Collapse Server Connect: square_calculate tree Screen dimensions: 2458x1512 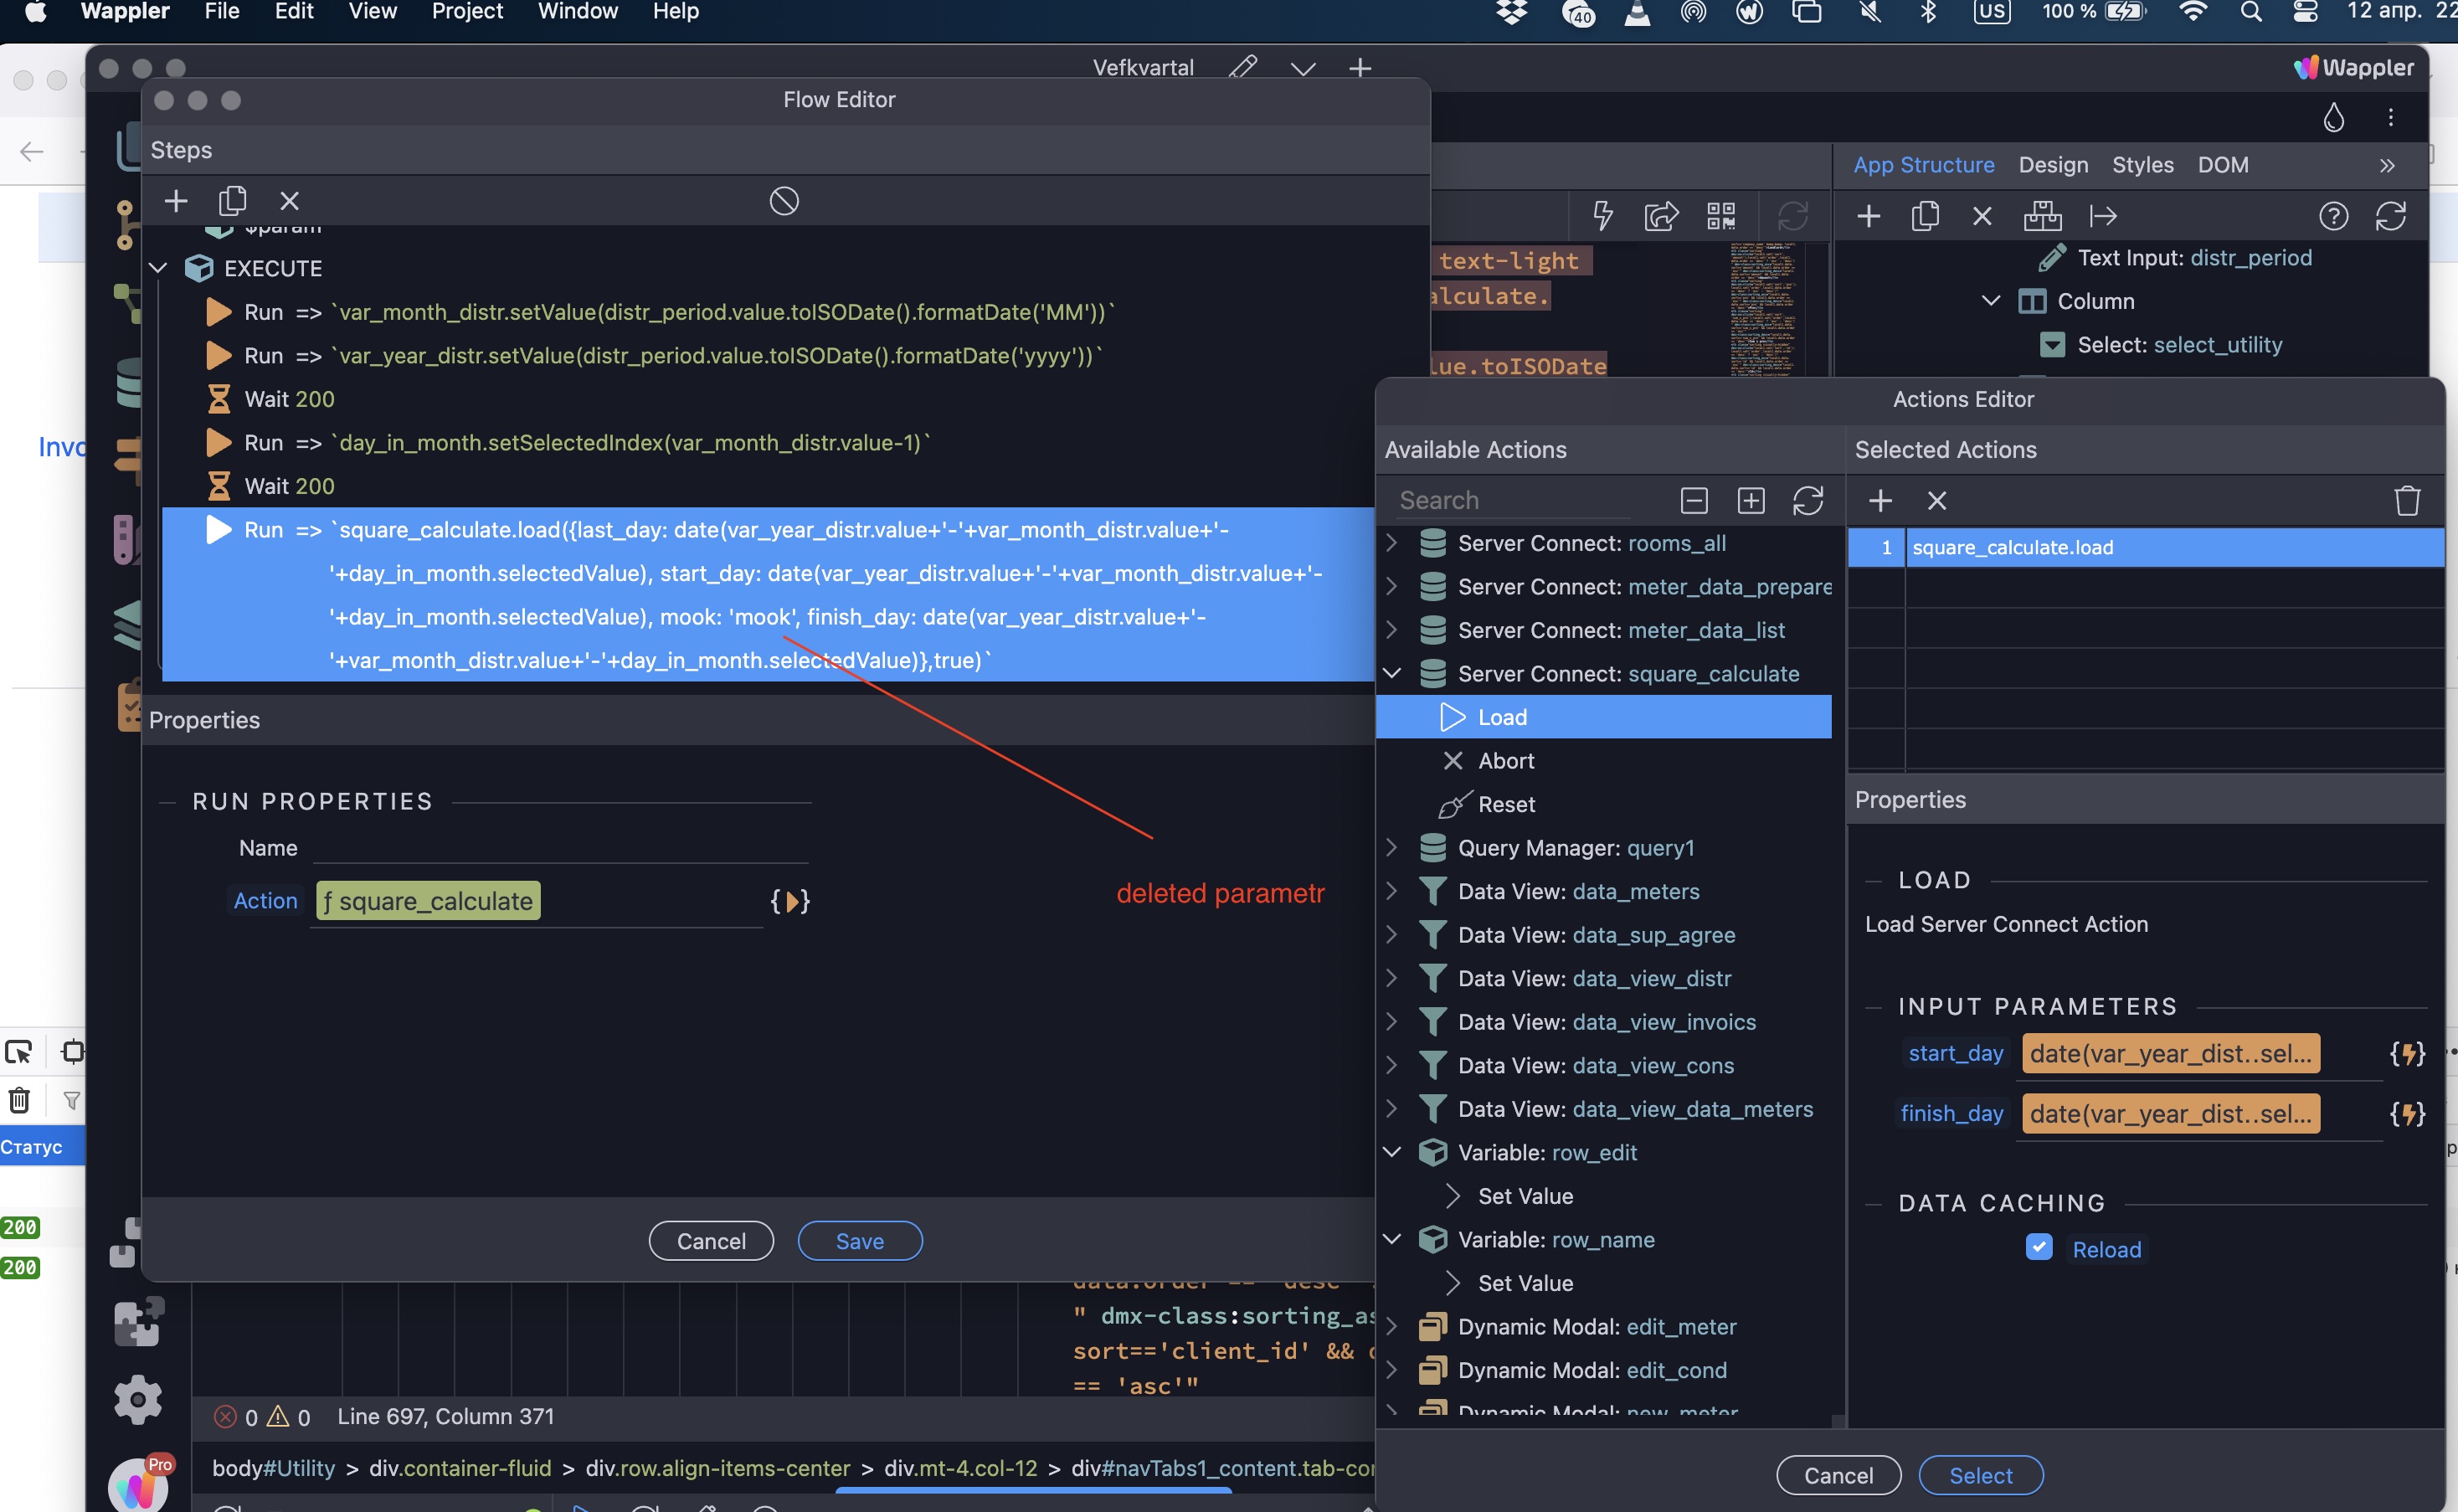point(1392,672)
